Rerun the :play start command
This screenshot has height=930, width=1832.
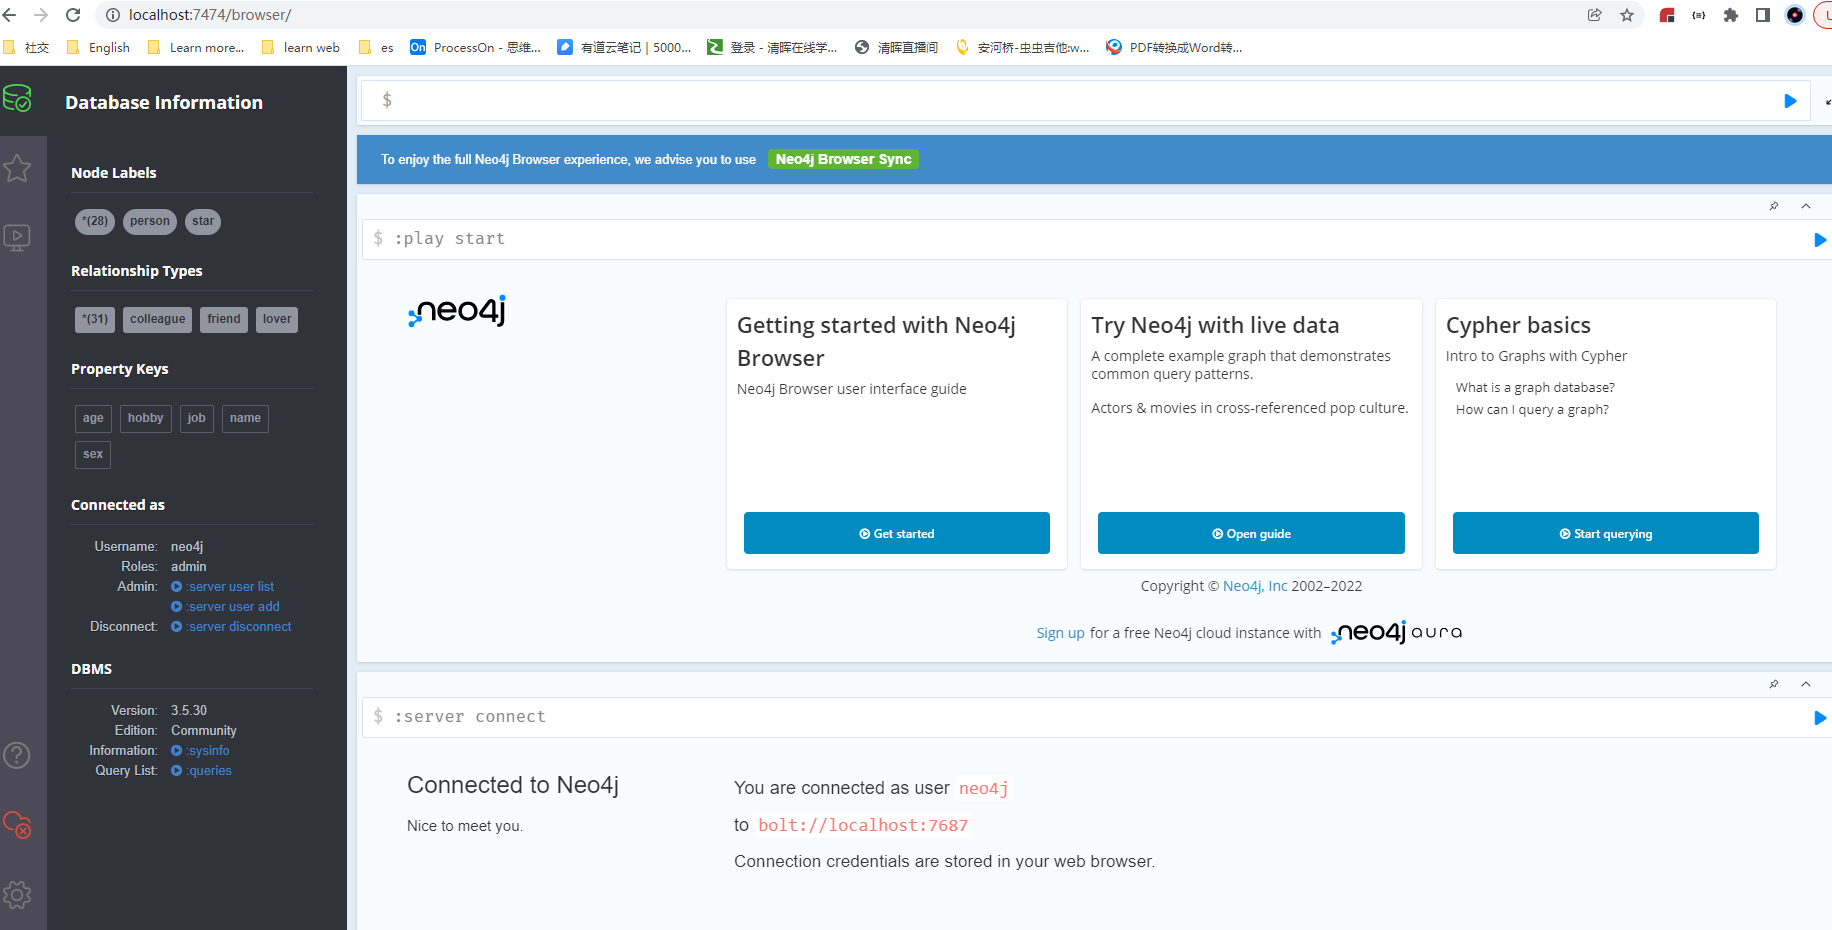point(1820,240)
